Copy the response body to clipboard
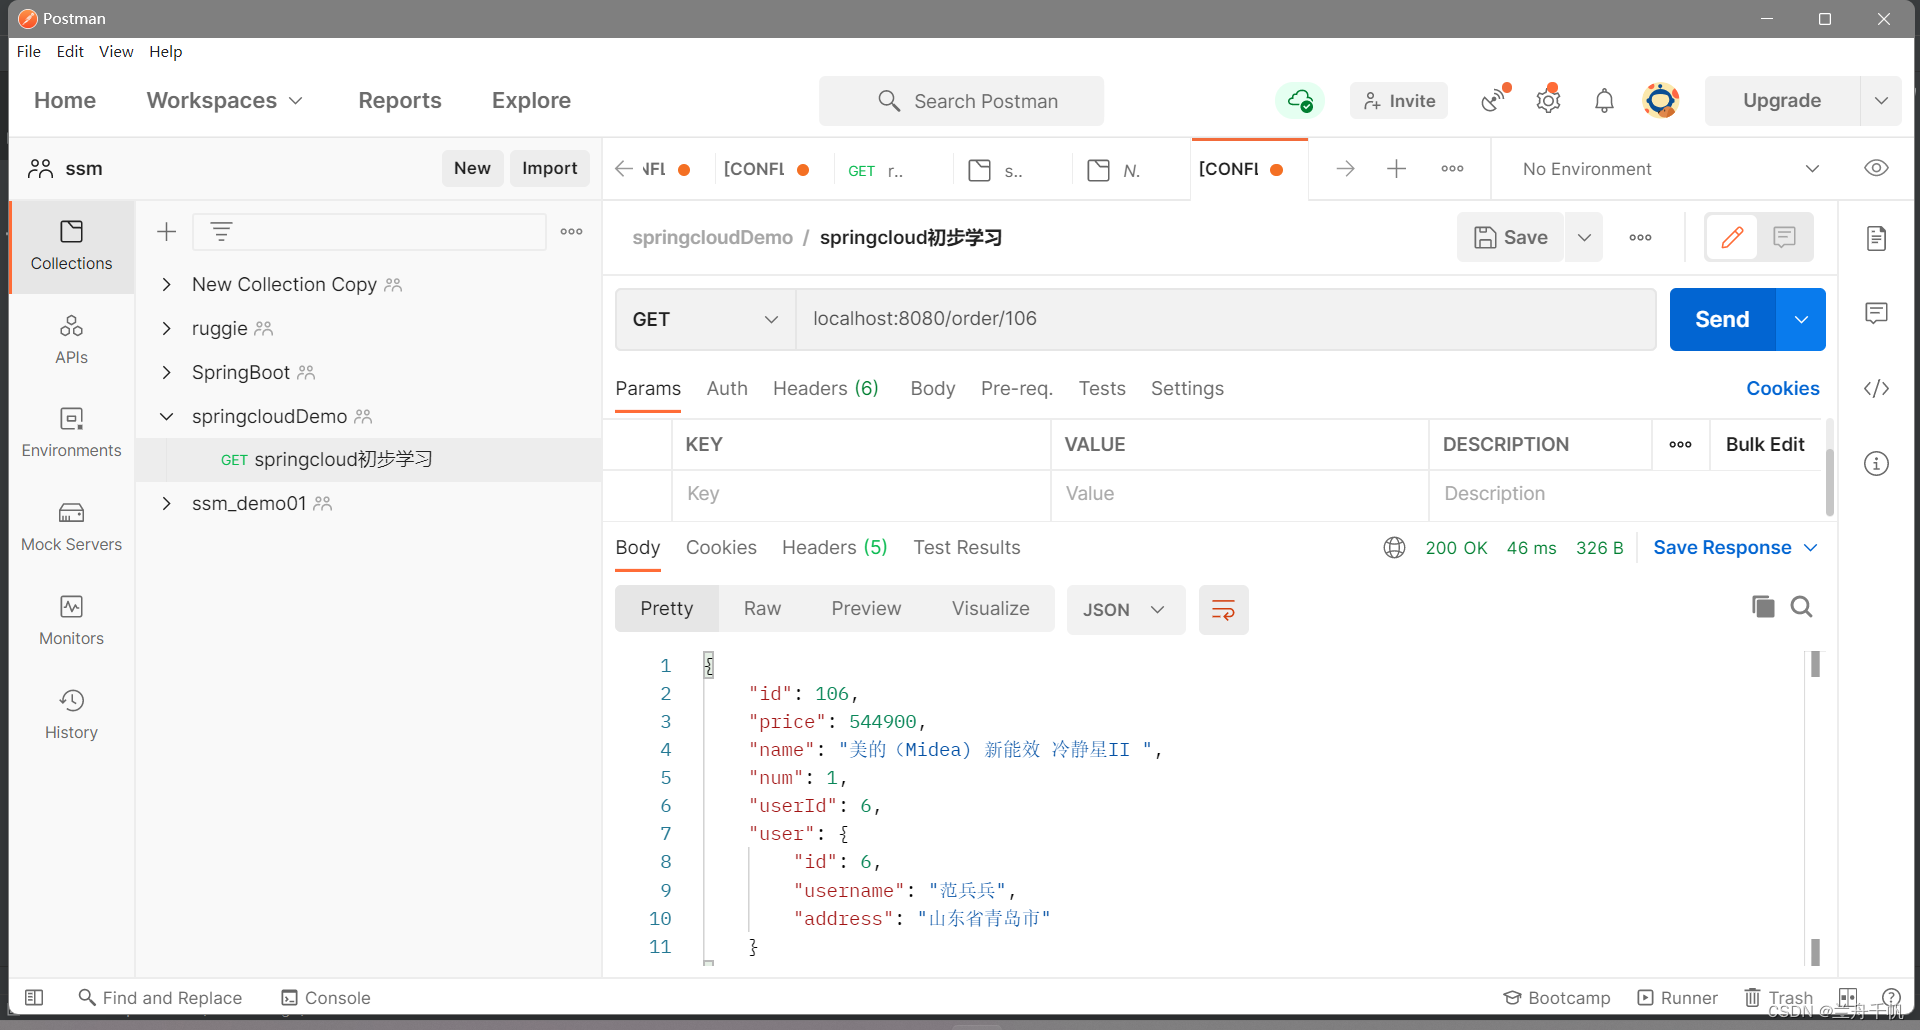This screenshot has height=1030, width=1920. point(1763,607)
